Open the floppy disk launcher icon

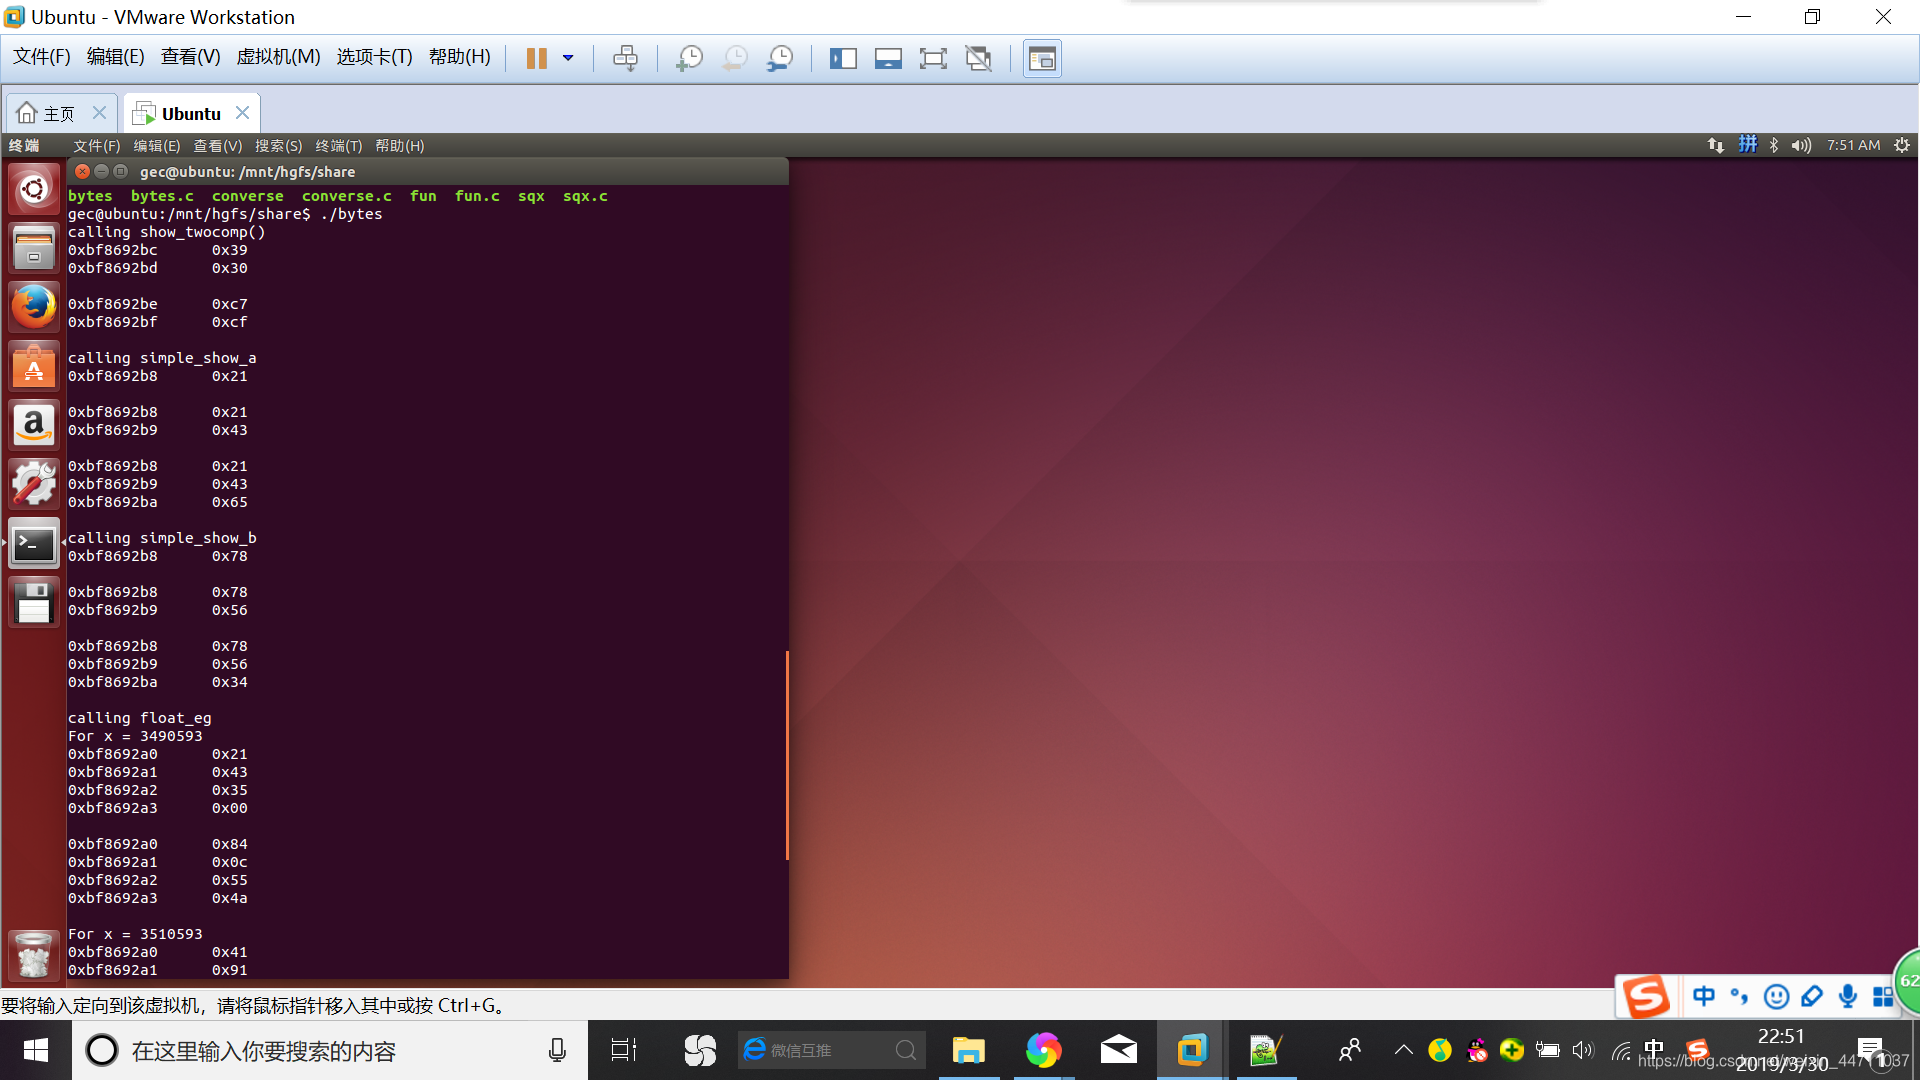click(x=33, y=603)
